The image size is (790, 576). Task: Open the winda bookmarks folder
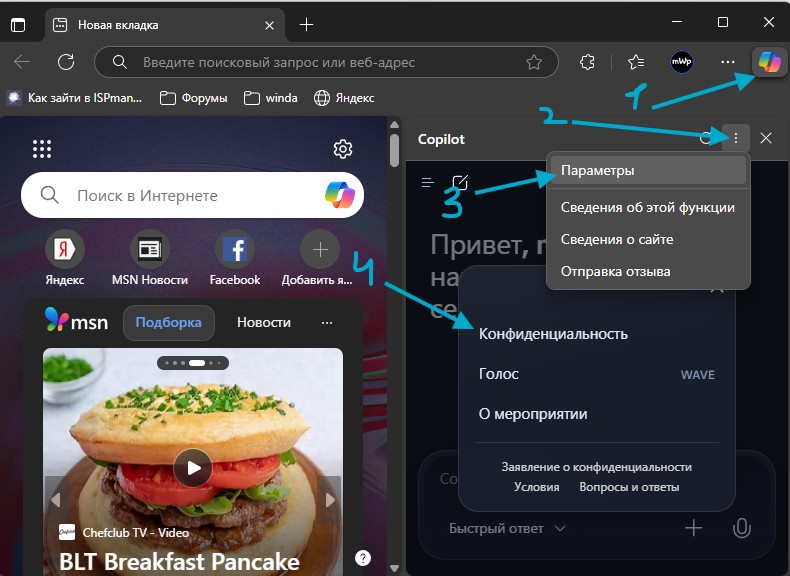[x=271, y=98]
